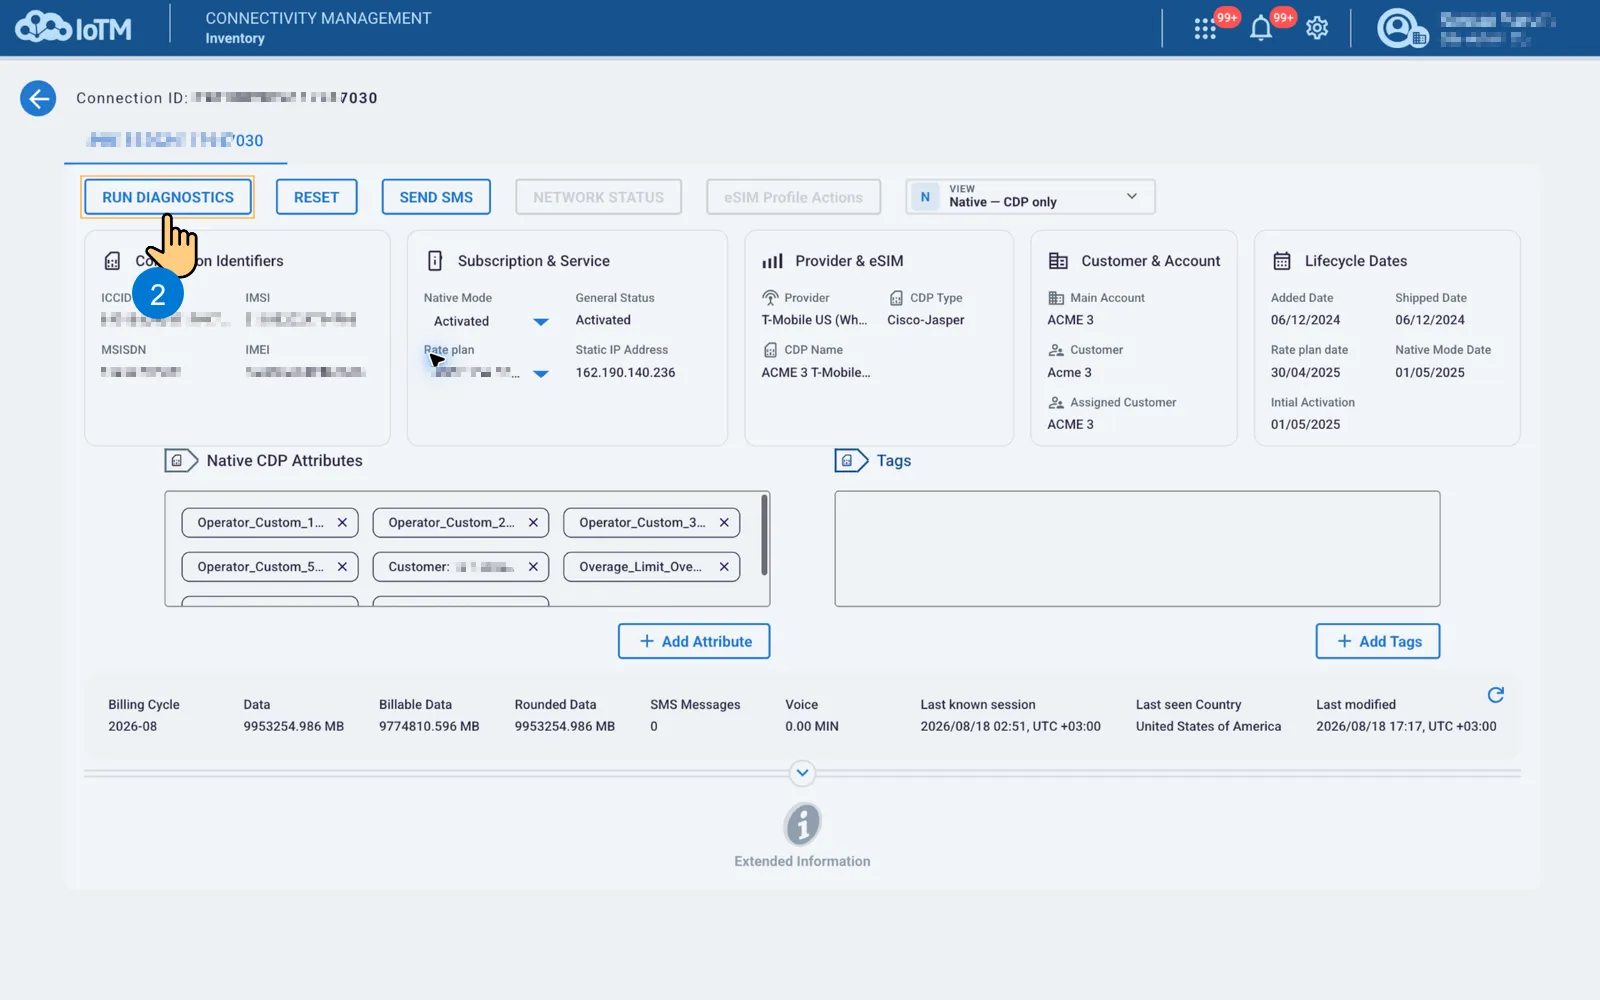Select the connection tab ending in 030
The height and width of the screenshot is (1000, 1600).
point(175,141)
